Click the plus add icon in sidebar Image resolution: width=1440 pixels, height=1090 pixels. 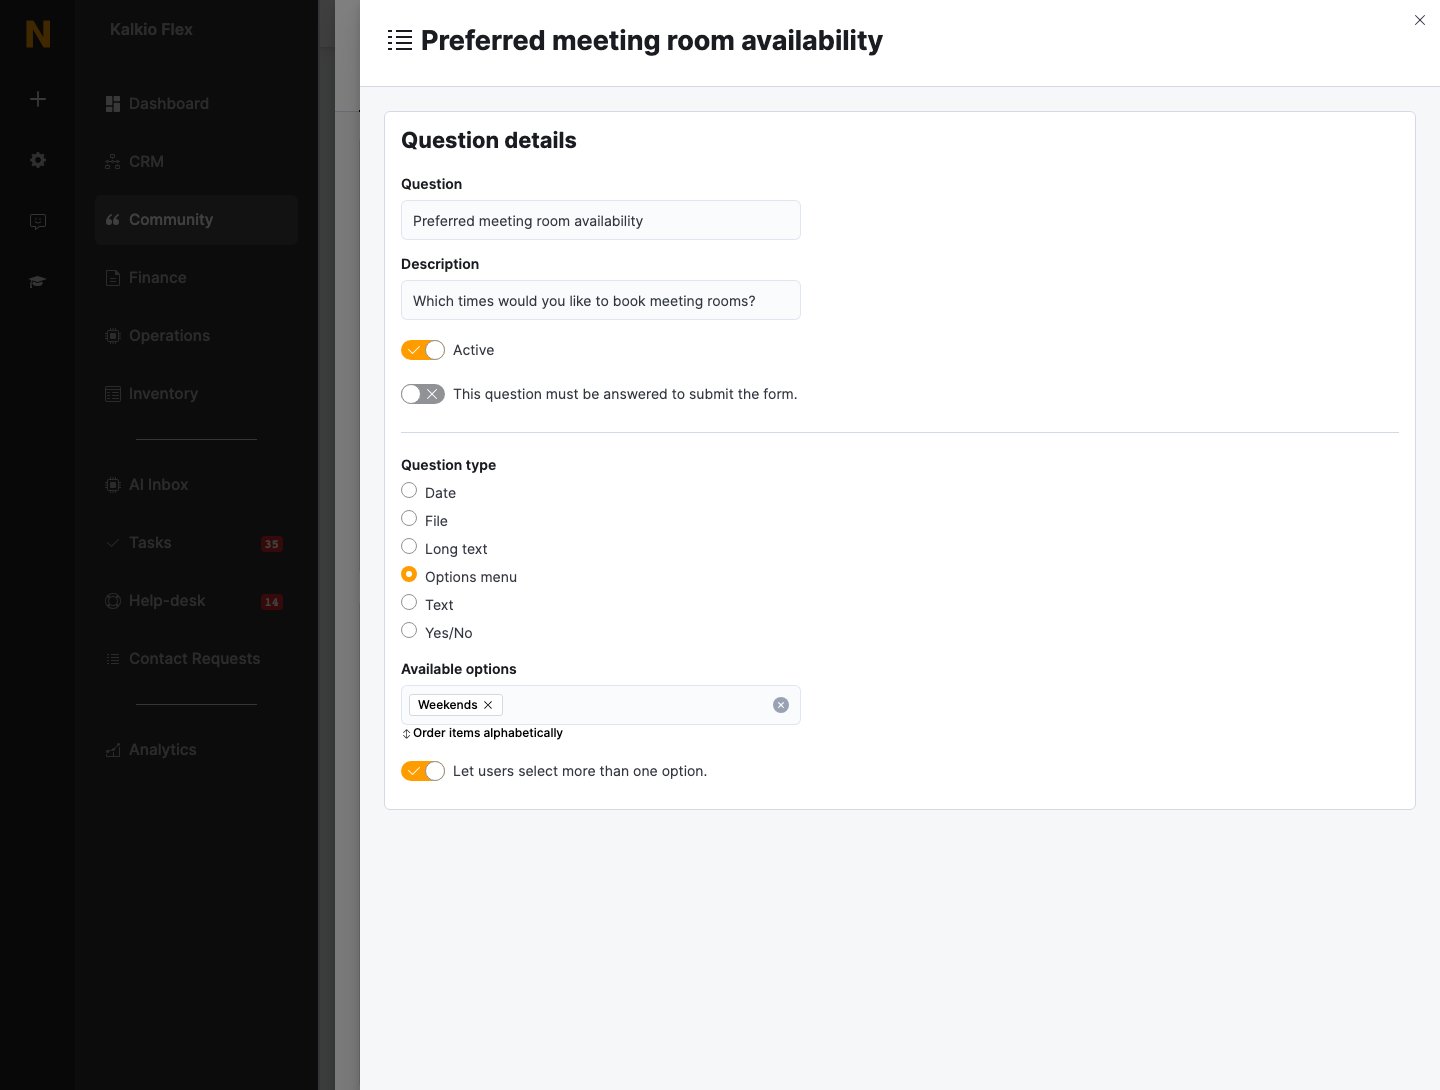click(x=38, y=99)
